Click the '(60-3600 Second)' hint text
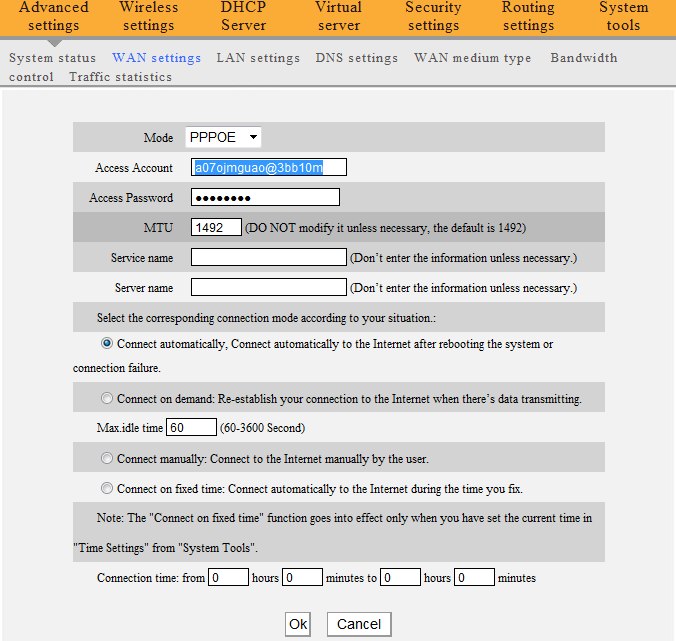676x641 pixels. 263,428
